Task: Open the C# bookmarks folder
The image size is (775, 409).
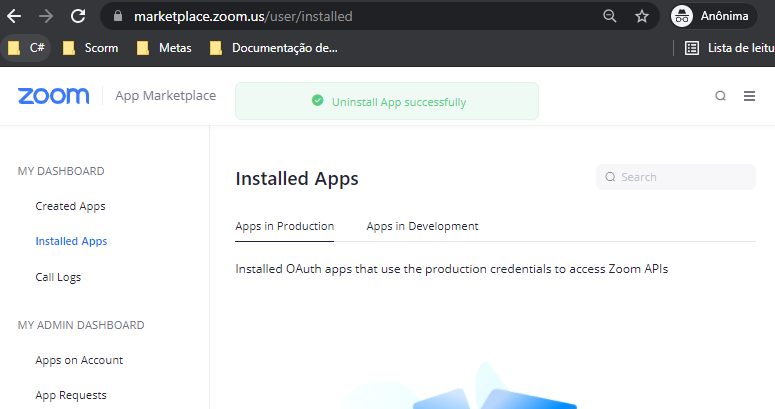Action: click(27, 48)
